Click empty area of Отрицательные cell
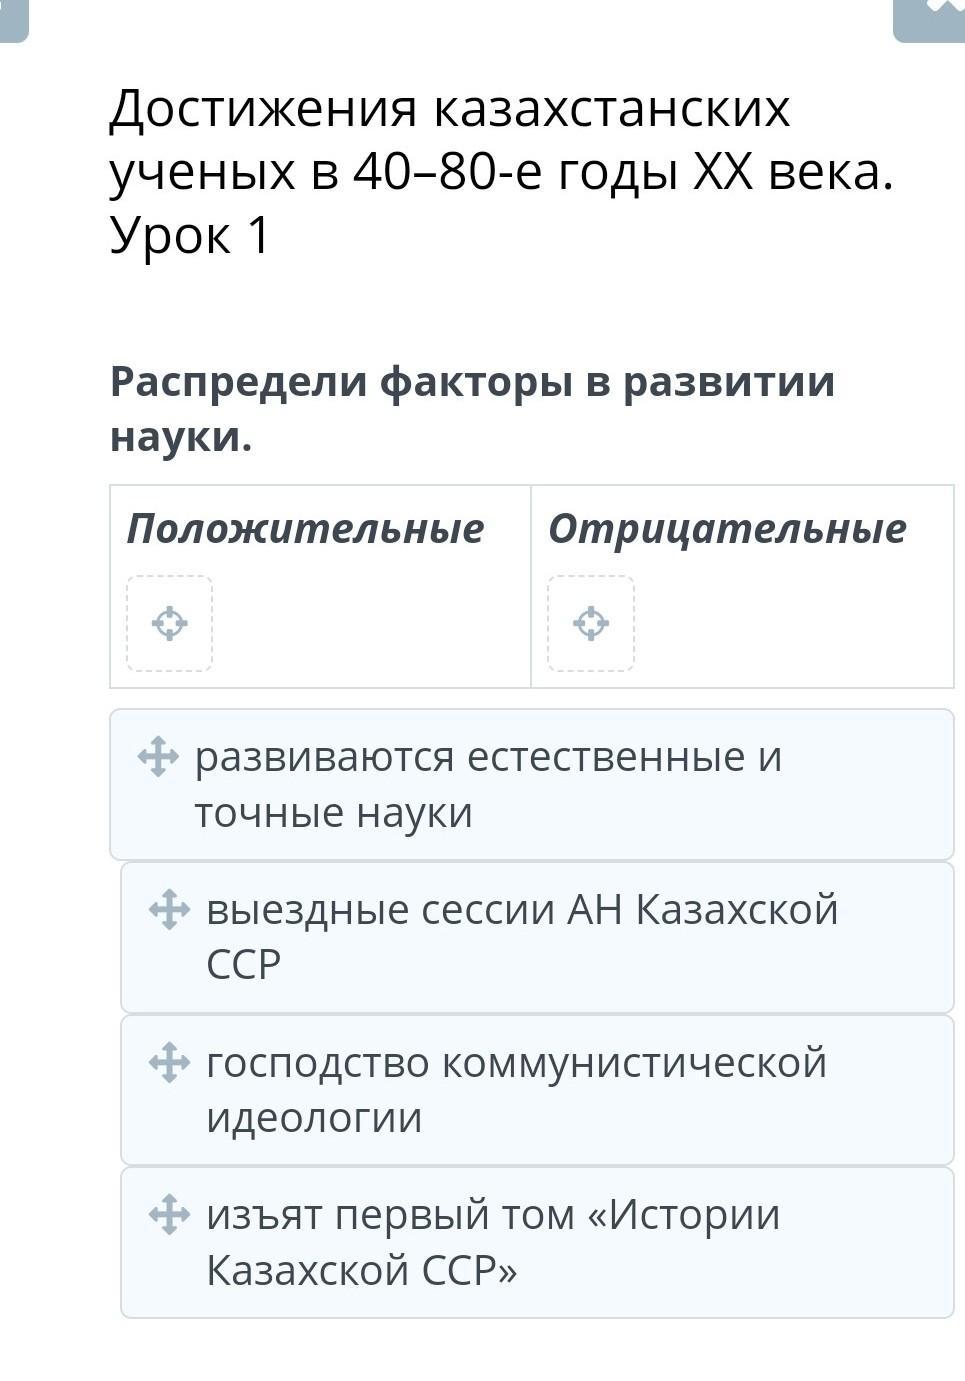965x1381 pixels. (792, 625)
